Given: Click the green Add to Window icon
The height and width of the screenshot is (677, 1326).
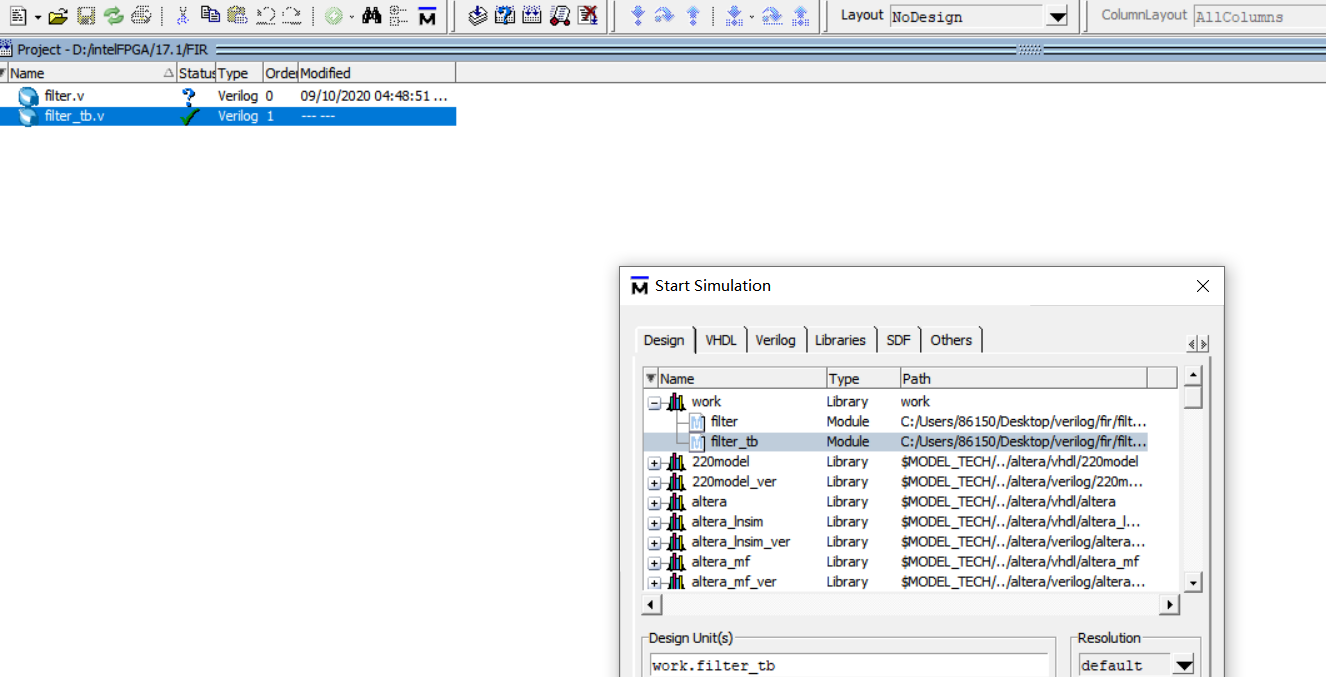Looking at the screenshot, I should pyautogui.click(x=333, y=16).
